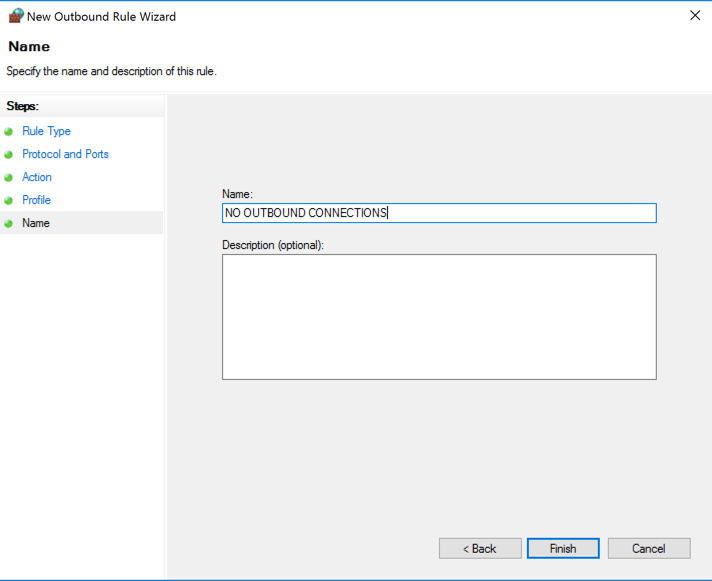
Task: Click the "Steps:" header in sidebar
Action: coord(22,105)
